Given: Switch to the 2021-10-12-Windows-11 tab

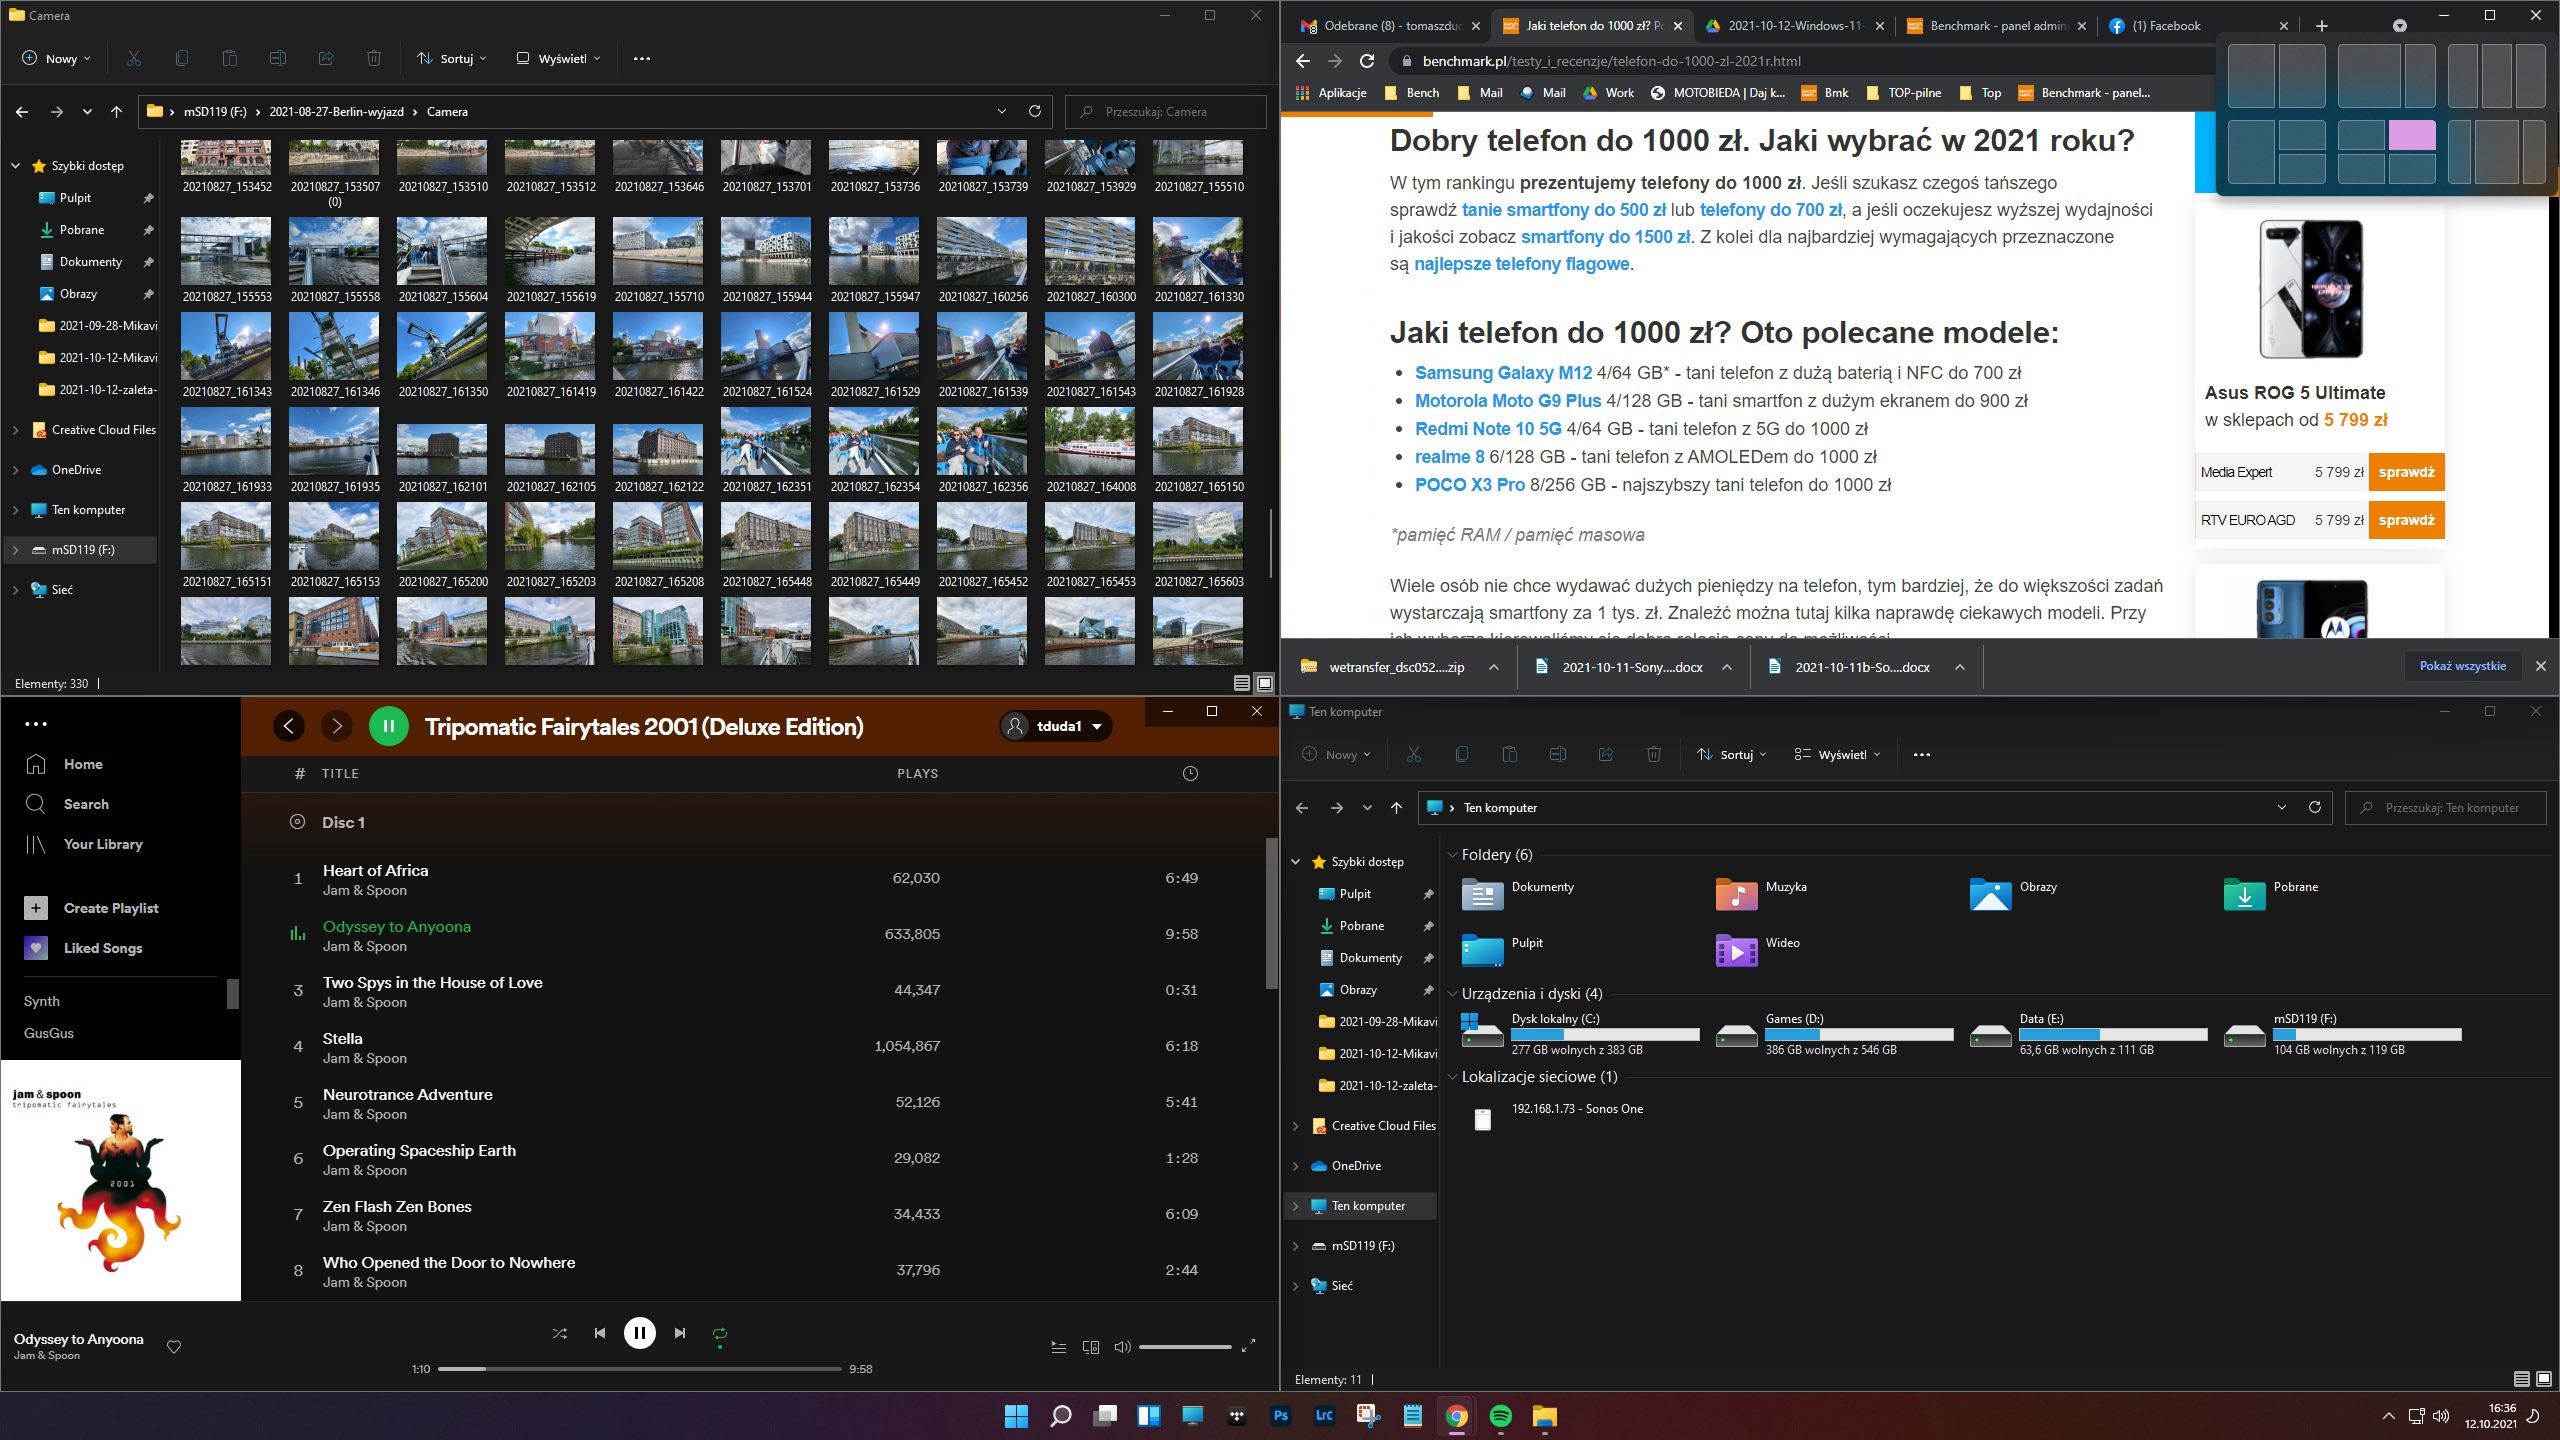Looking at the screenshot, I should click(1792, 26).
